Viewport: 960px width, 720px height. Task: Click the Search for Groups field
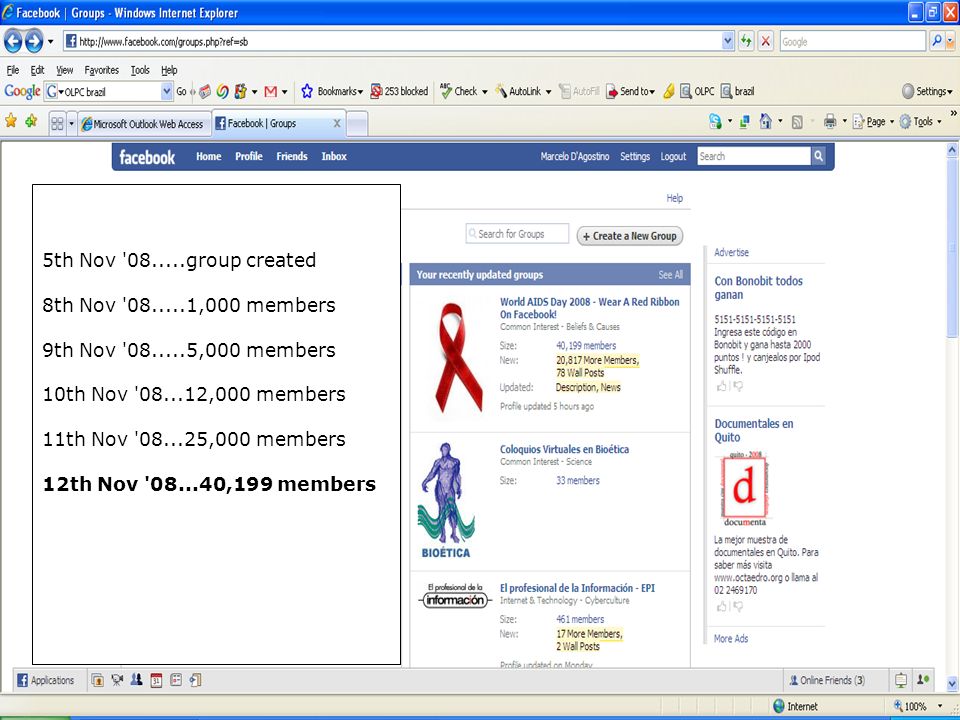pos(517,234)
